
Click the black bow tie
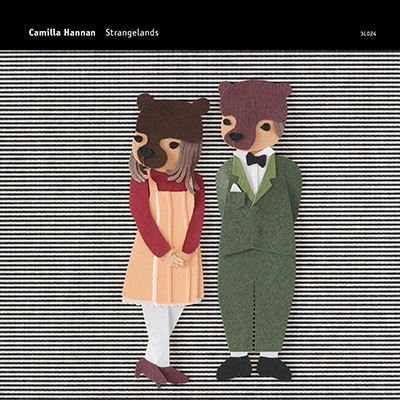pos(256,160)
